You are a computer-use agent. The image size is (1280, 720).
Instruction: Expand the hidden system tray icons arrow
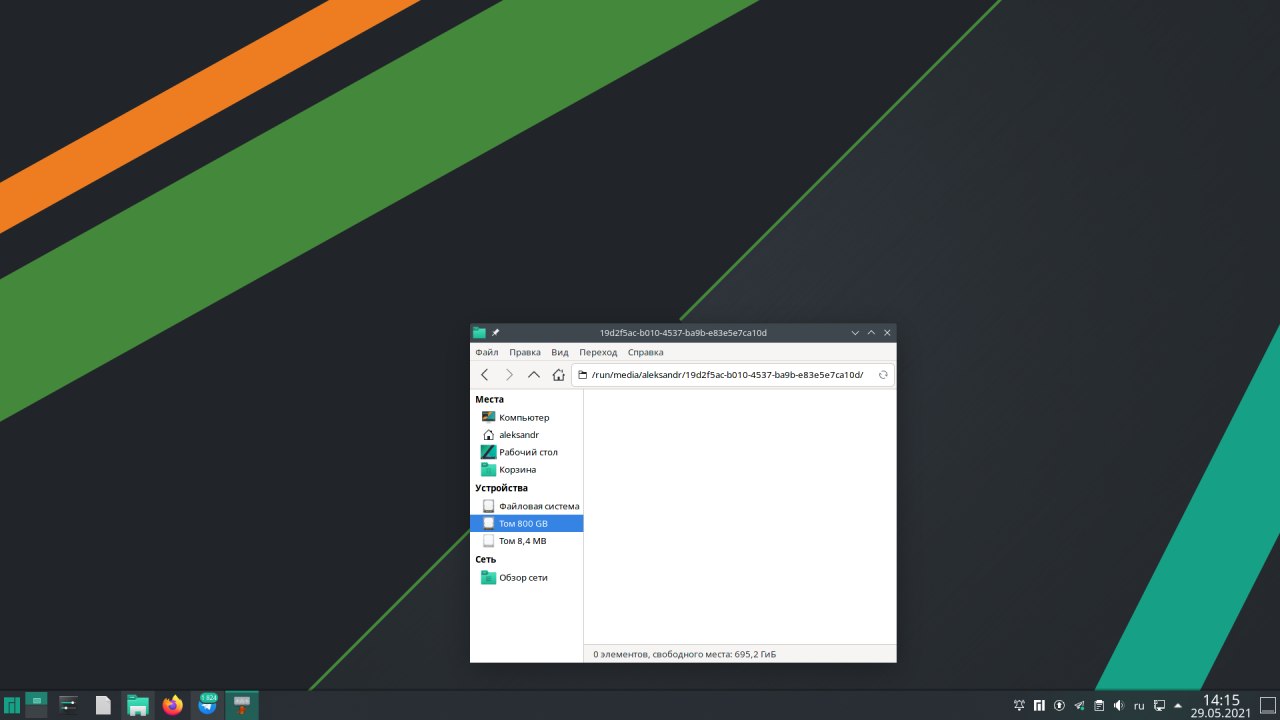coord(1178,705)
